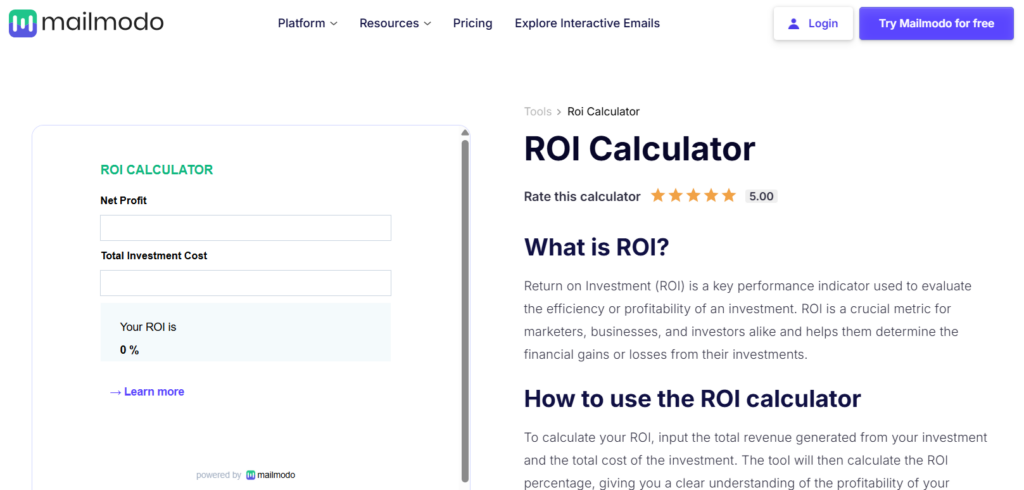Choose the third rating star
Image resolution: width=1024 pixels, height=490 pixels.
click(693, 195)
